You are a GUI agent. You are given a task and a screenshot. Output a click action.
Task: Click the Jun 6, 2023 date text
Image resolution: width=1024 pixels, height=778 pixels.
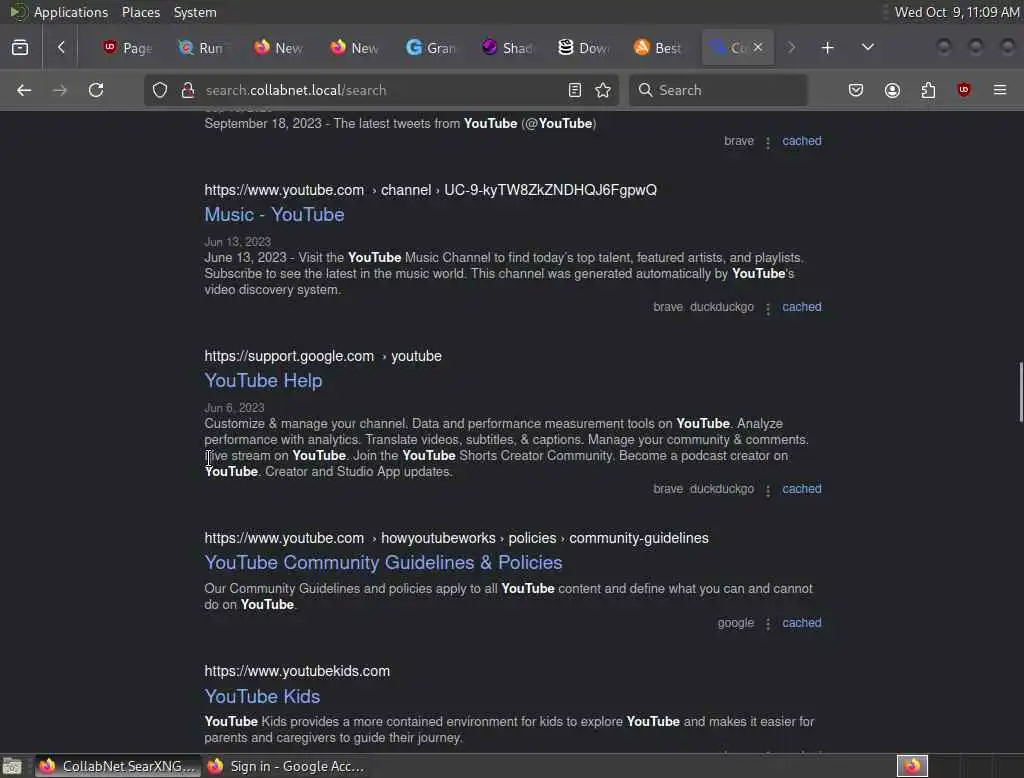(x=234, y=408)
